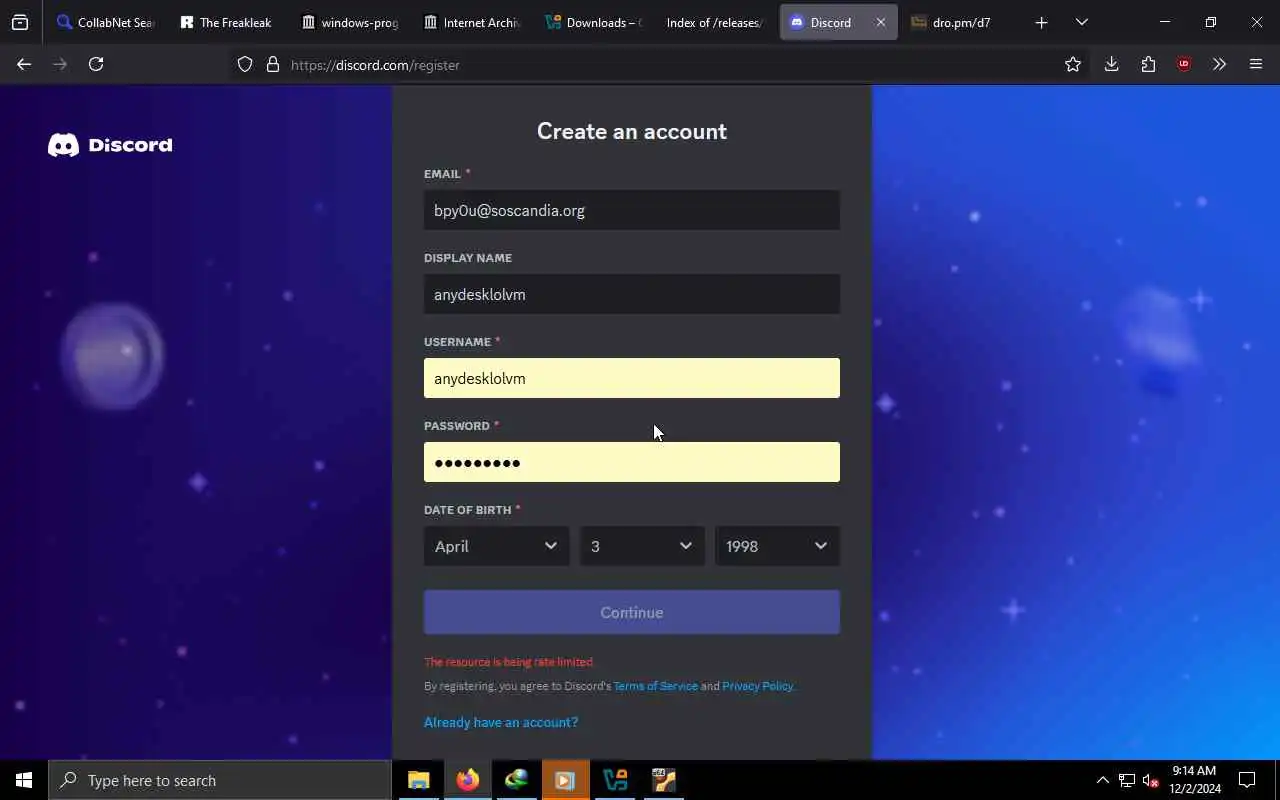Switch to the Downloads tab

tap(593, 22)
